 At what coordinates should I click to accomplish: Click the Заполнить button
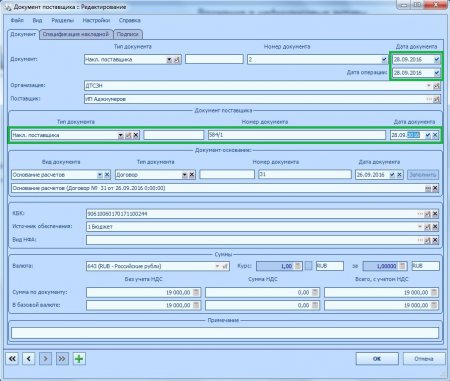click(423, 175)
